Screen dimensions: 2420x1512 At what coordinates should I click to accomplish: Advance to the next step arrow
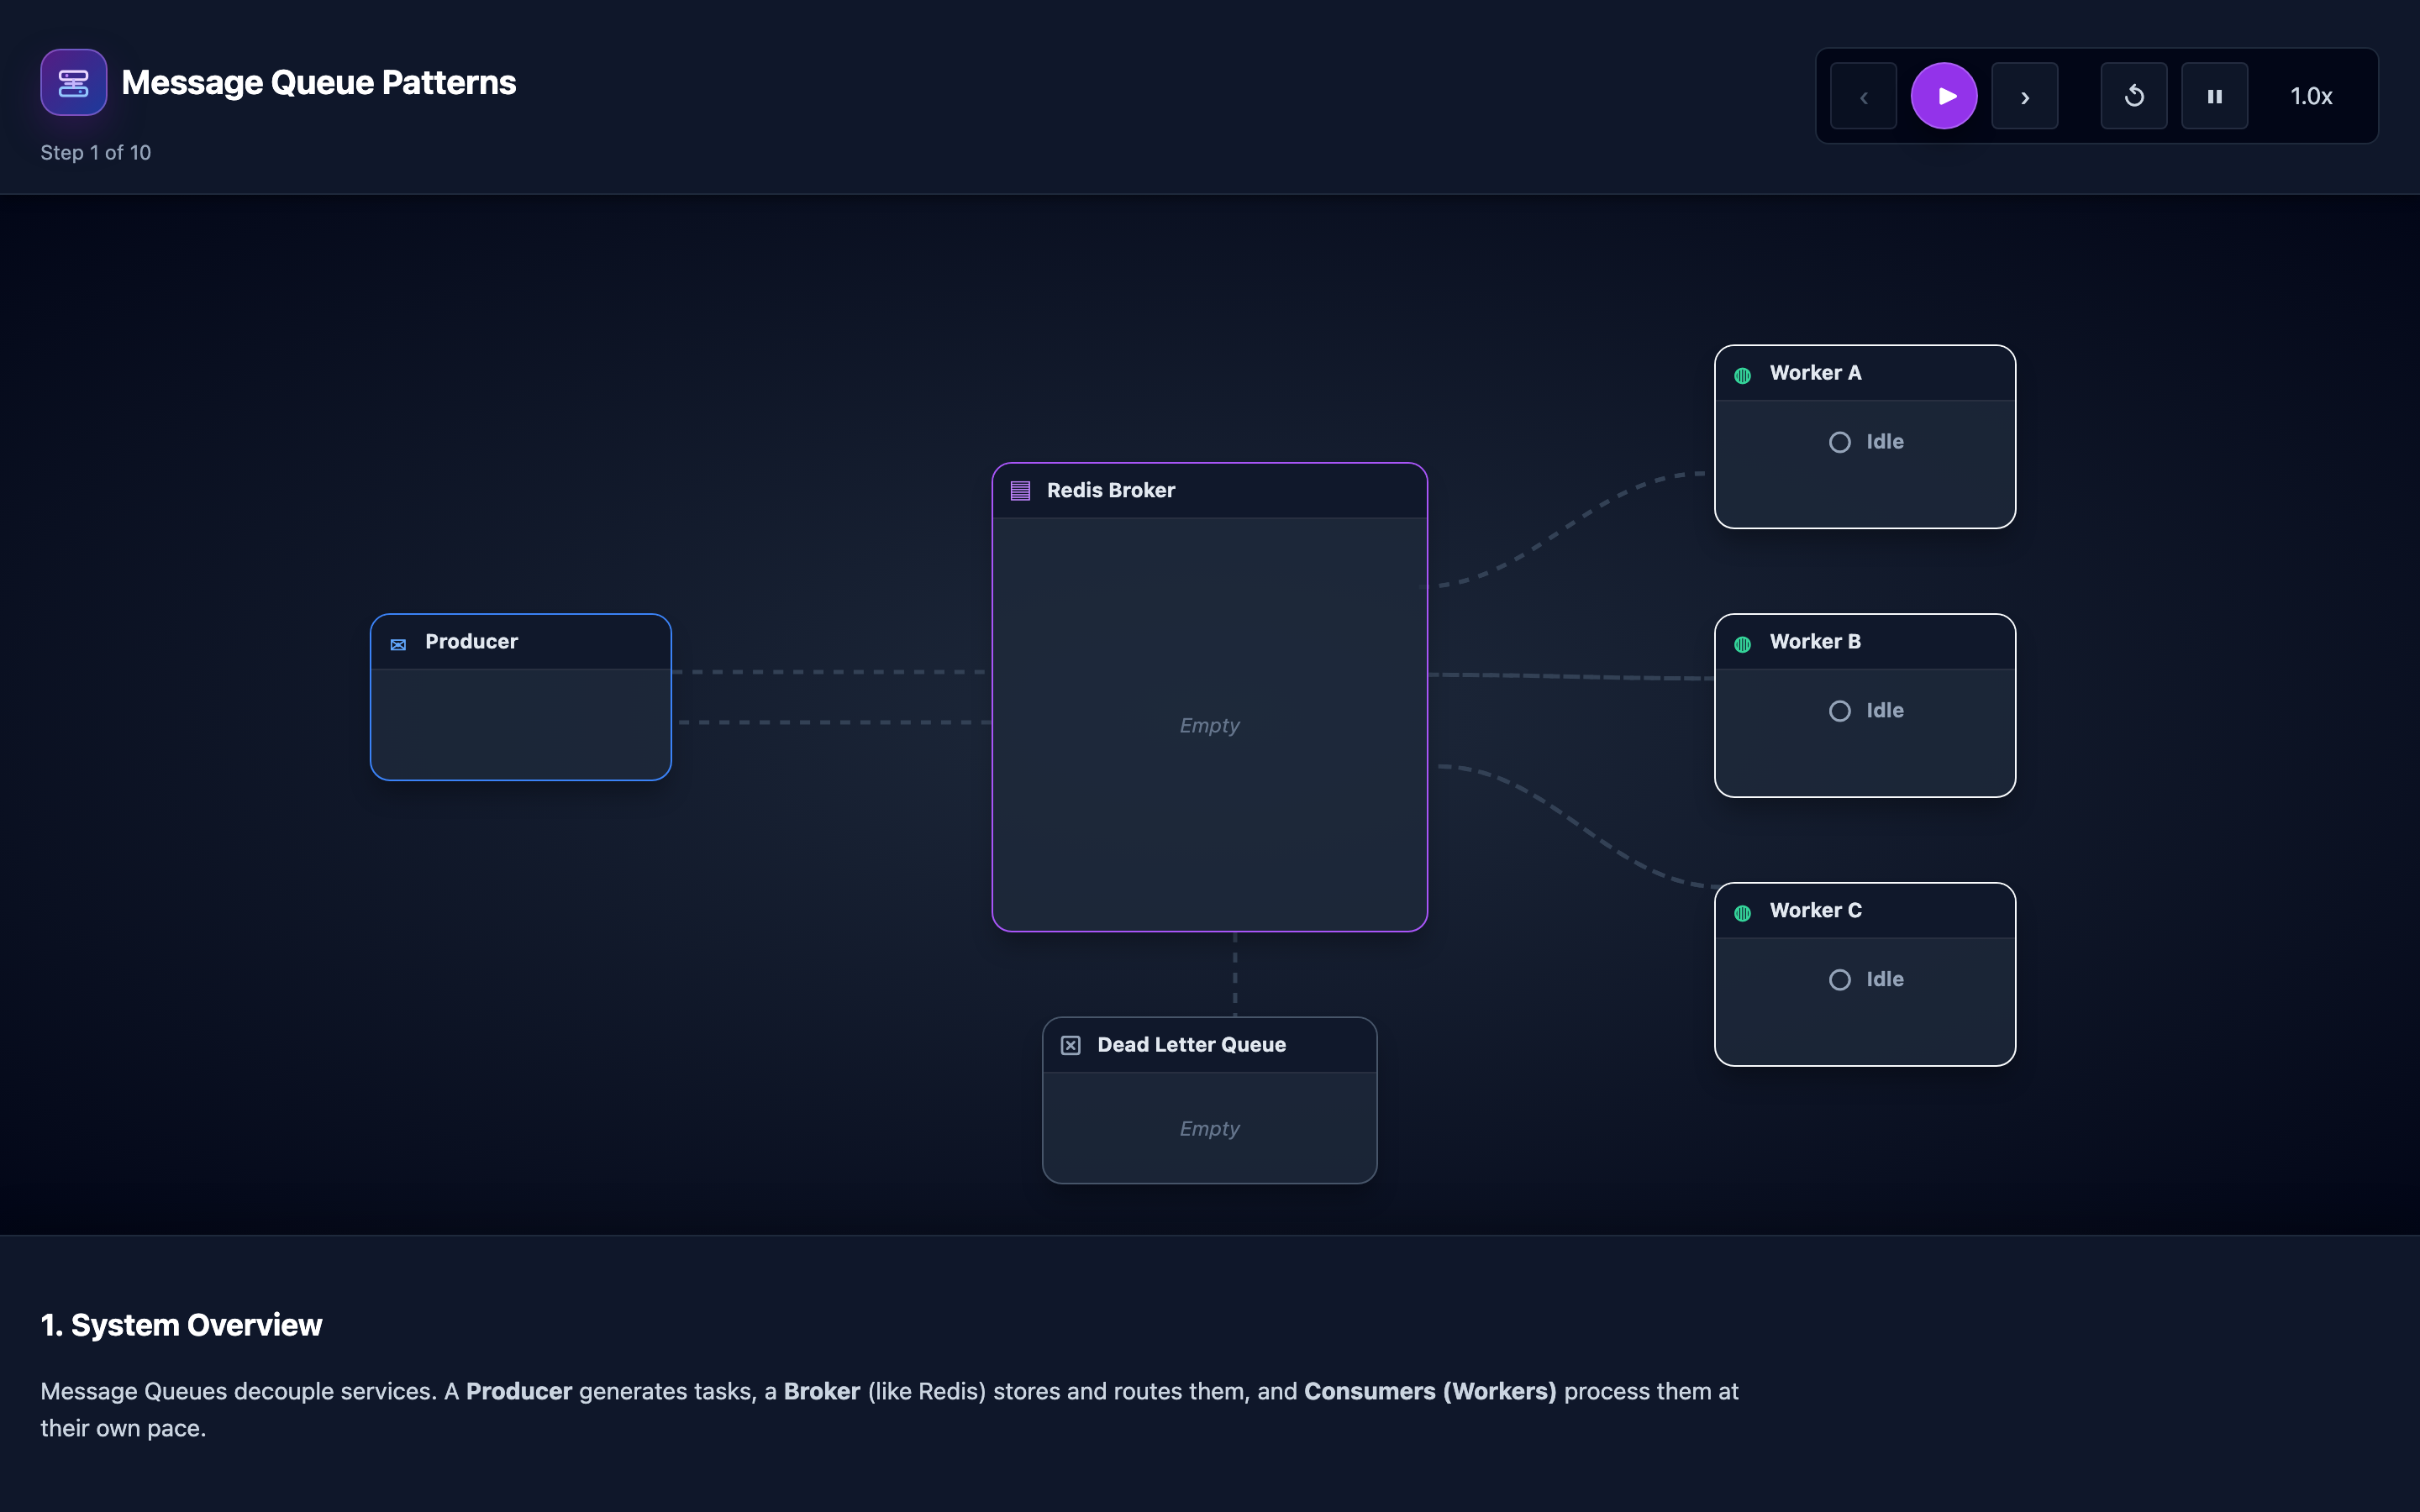pos(2025,96)
